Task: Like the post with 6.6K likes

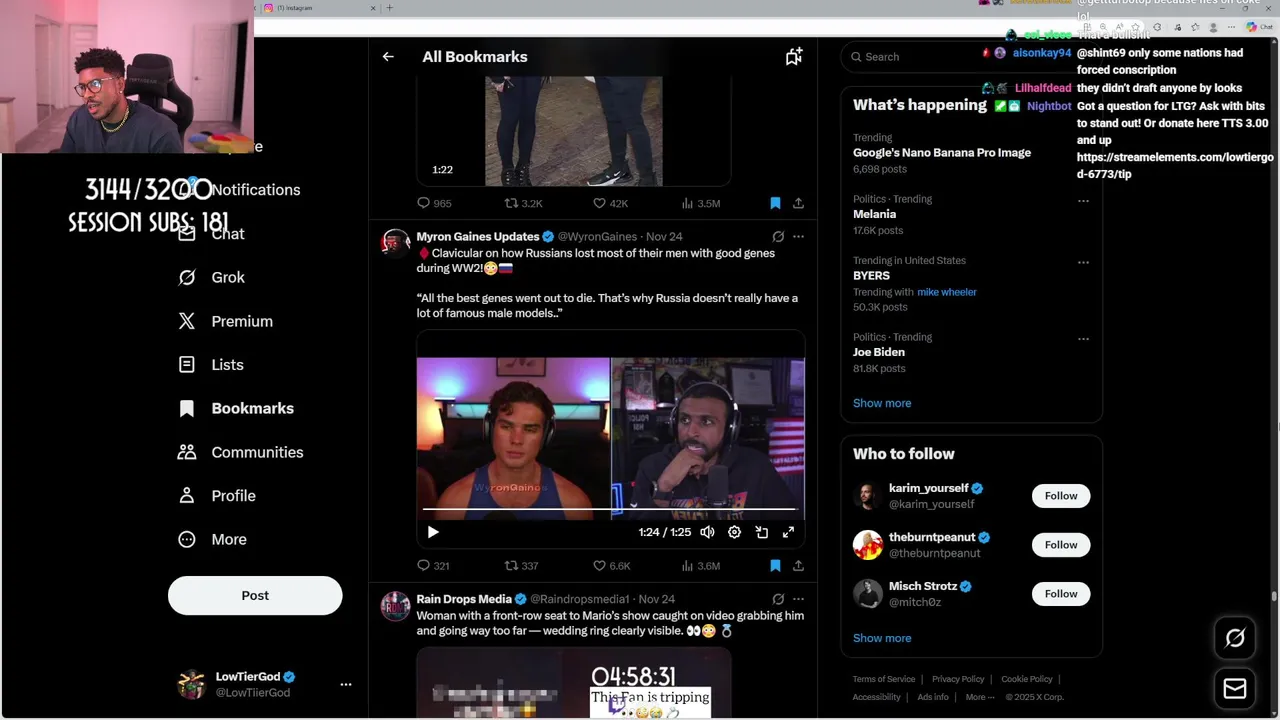Action: pyautogui.click(x=612, y=566)
